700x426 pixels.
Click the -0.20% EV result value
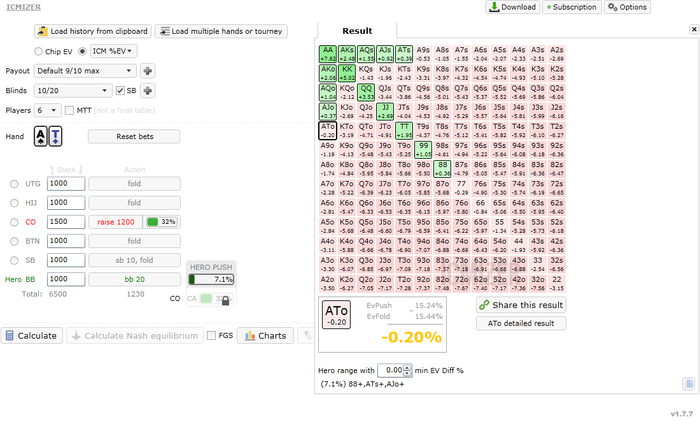click(x=411, y=337)
